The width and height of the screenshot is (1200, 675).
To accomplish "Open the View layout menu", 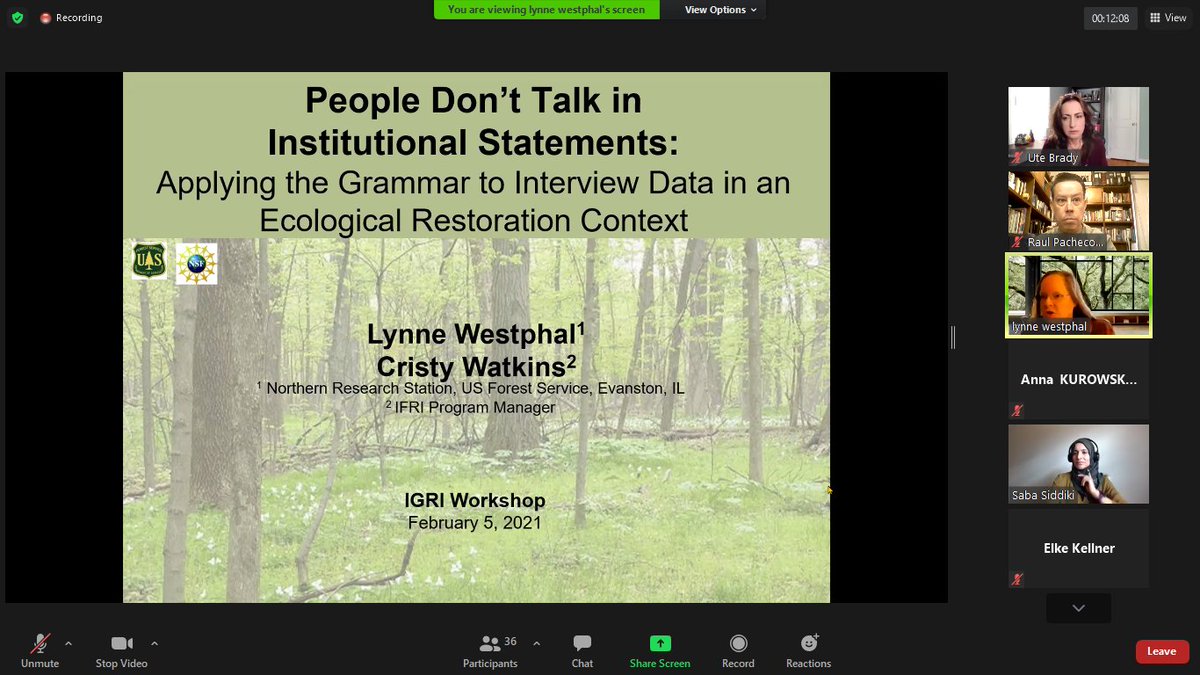I will point(1167,18).
